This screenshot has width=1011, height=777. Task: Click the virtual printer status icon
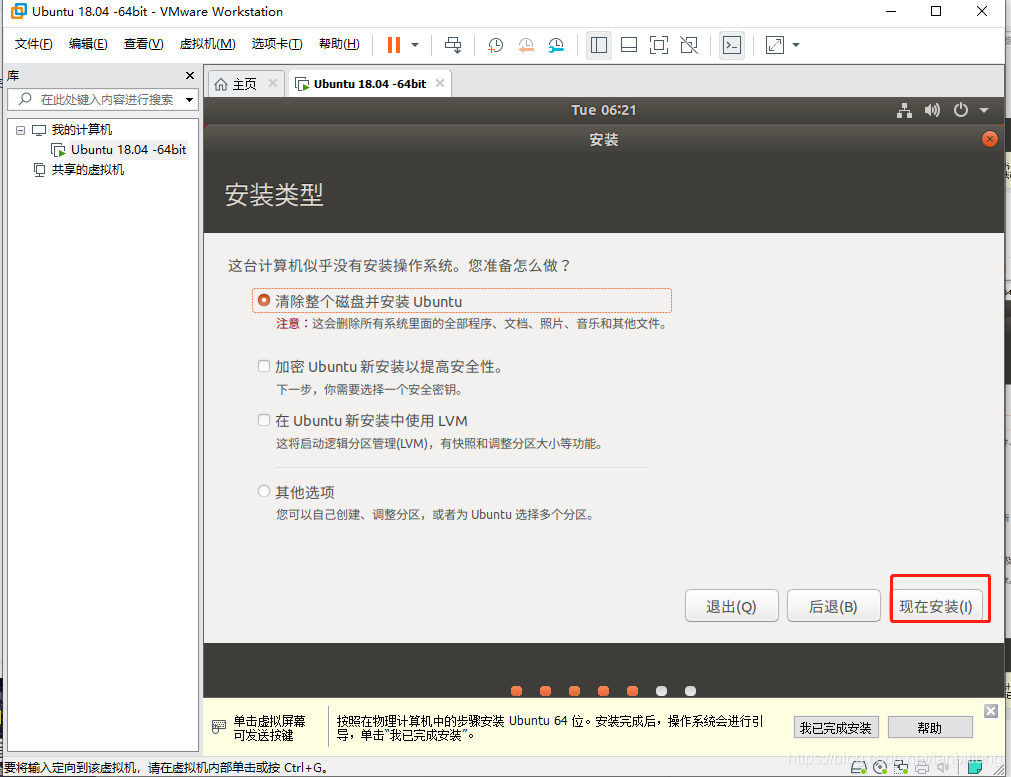tap(921, 768)
